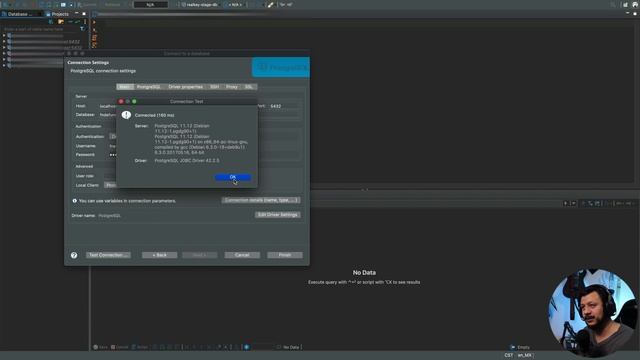
Task: Click the Save button in the results bar
Action: pos(100,347)
